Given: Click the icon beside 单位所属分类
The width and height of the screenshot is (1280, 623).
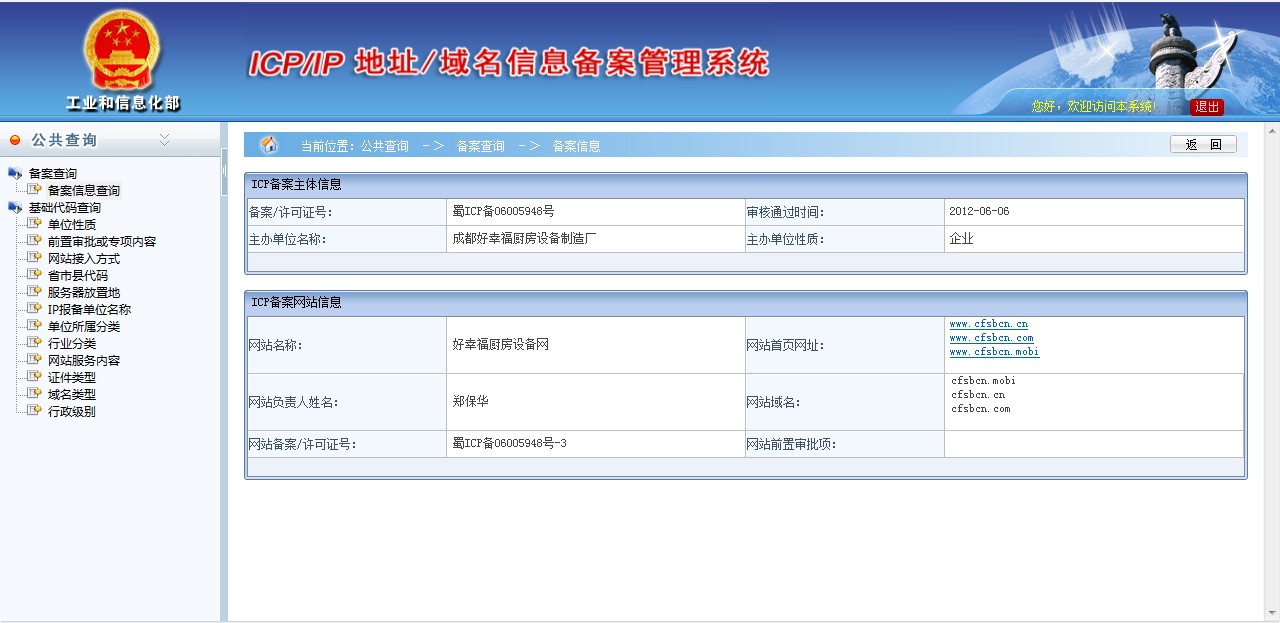Looking at the screenshot, I should (x=35, y=326).
